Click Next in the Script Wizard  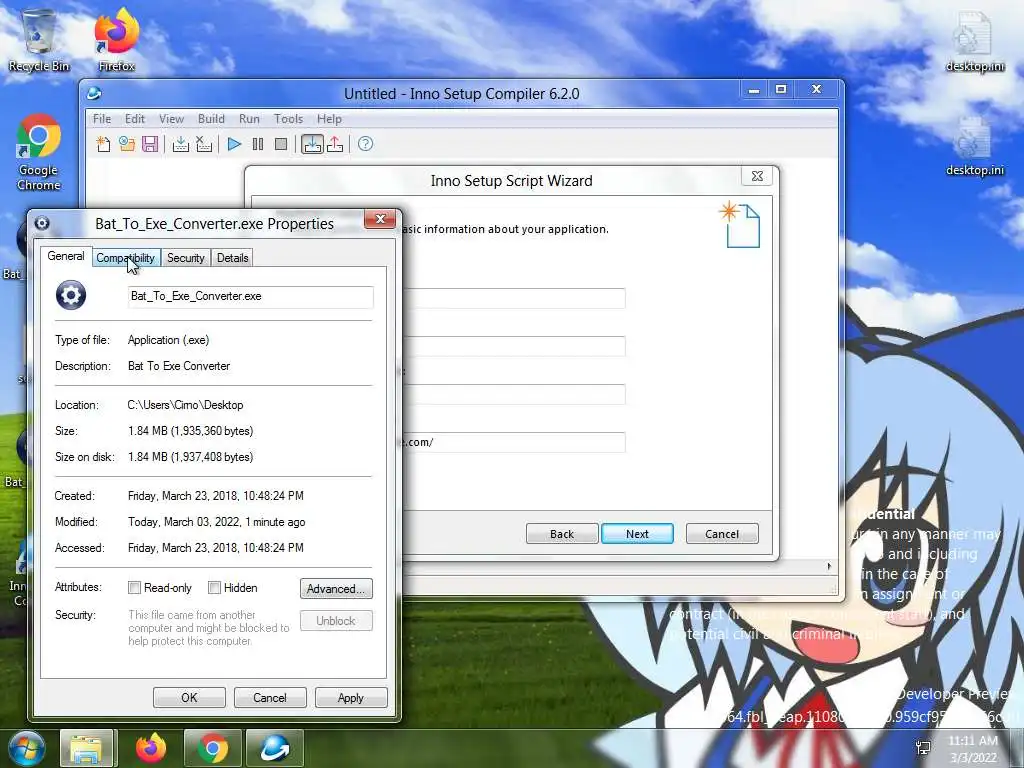637,534
